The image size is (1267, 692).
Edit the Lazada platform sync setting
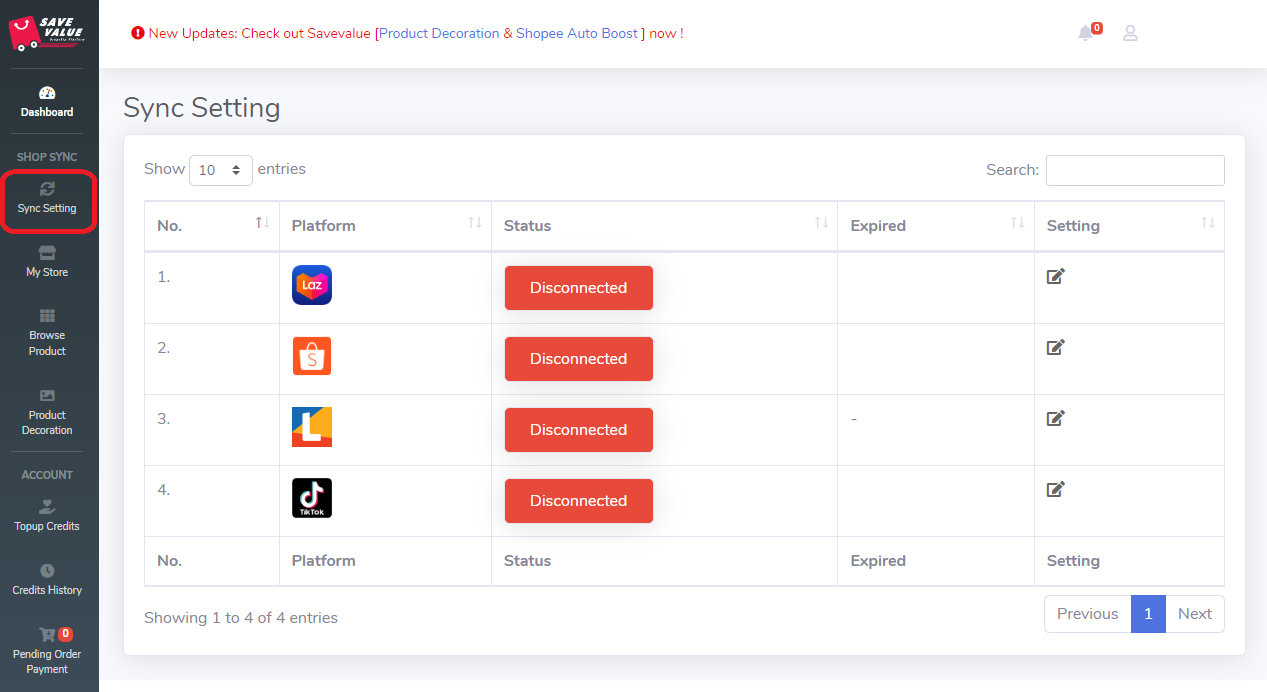(1055, 276)
